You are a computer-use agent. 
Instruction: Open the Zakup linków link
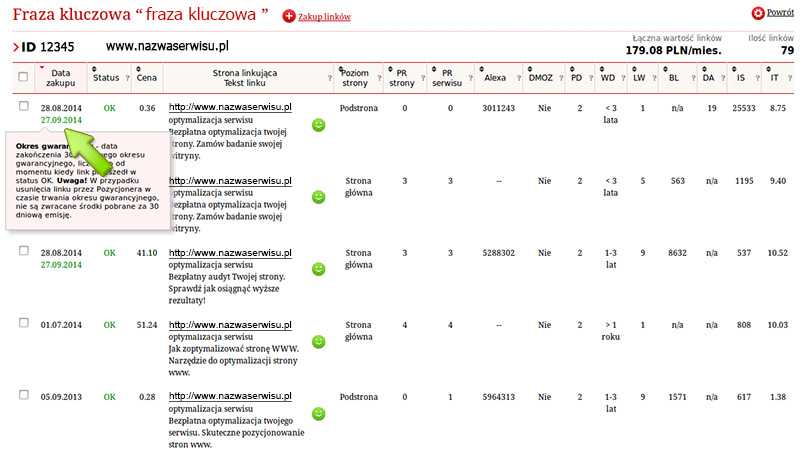[324, 17]
